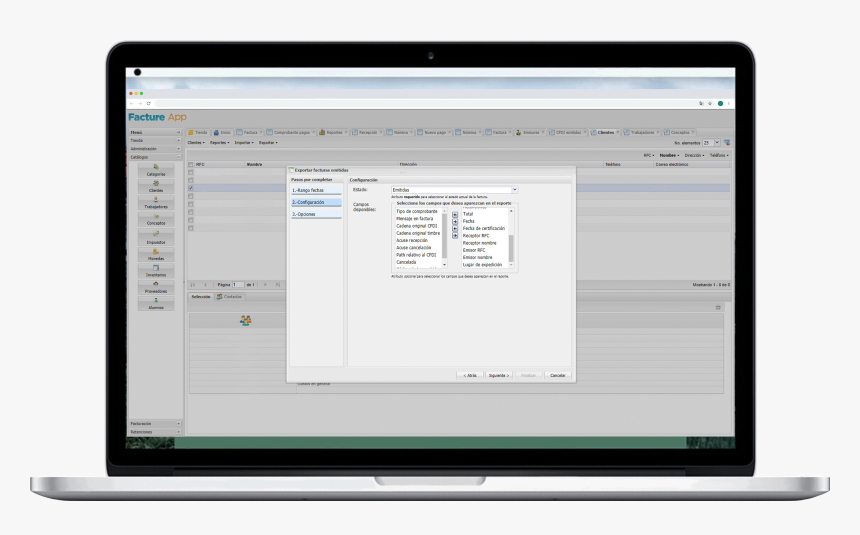Image resolution: width=860 pixels, height=535 pixels.
Task: Open the Conceptos catalog icon
Action: pos(156,219)
